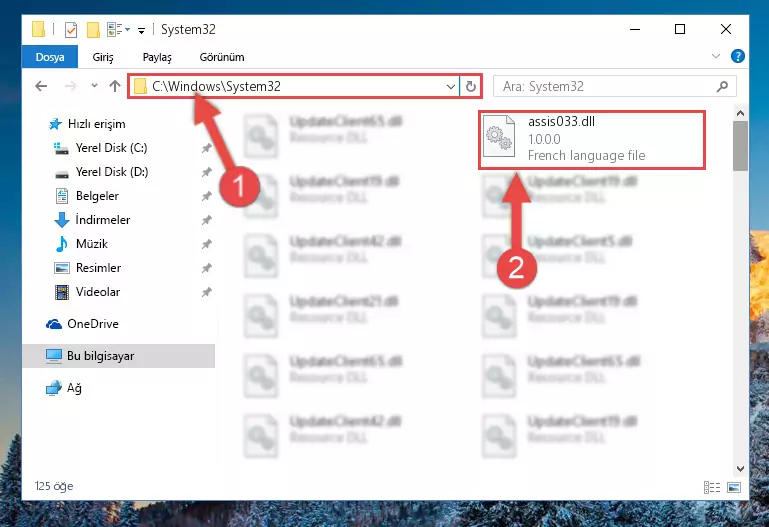Open Yerel Disk (D:) in sidebar

click(x=112, y=172)
